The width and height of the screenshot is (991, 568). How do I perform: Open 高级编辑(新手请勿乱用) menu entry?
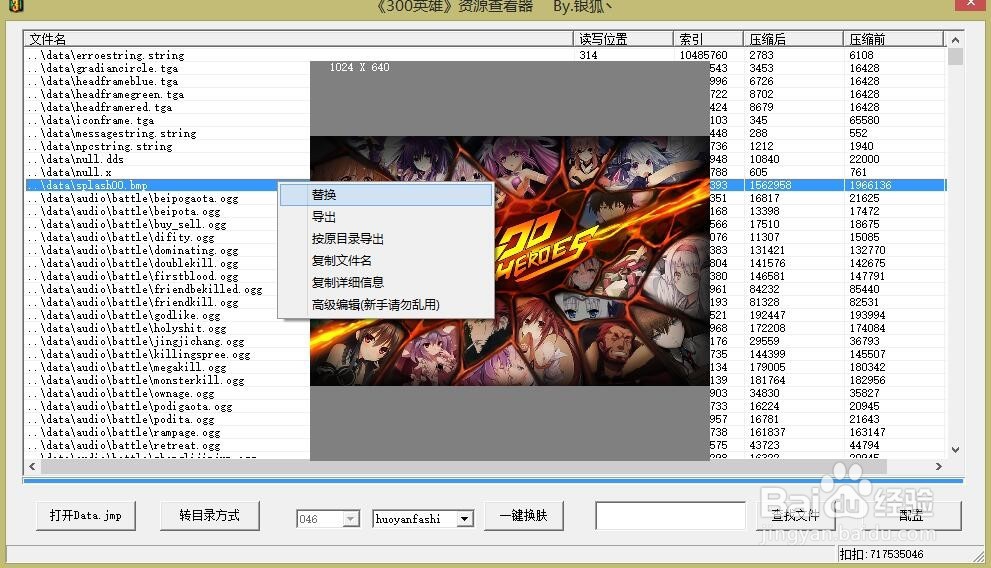[x=386, y=305]
